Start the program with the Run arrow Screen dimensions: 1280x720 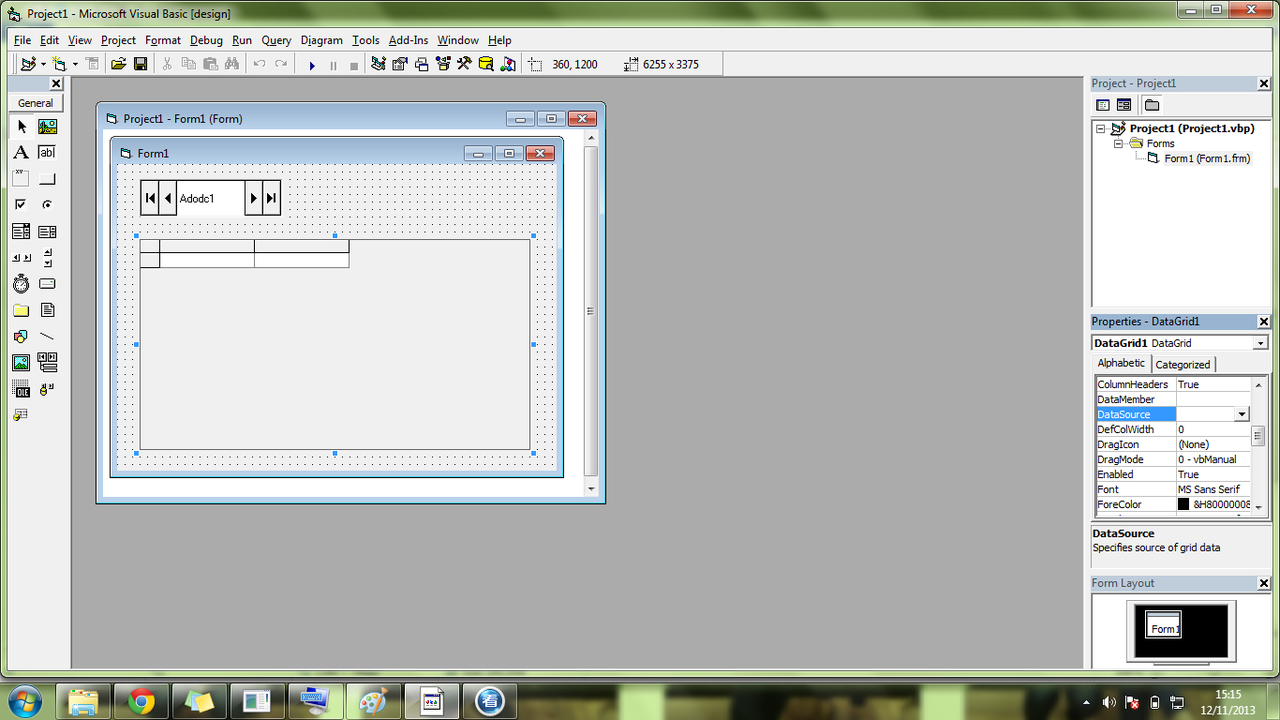312,65
